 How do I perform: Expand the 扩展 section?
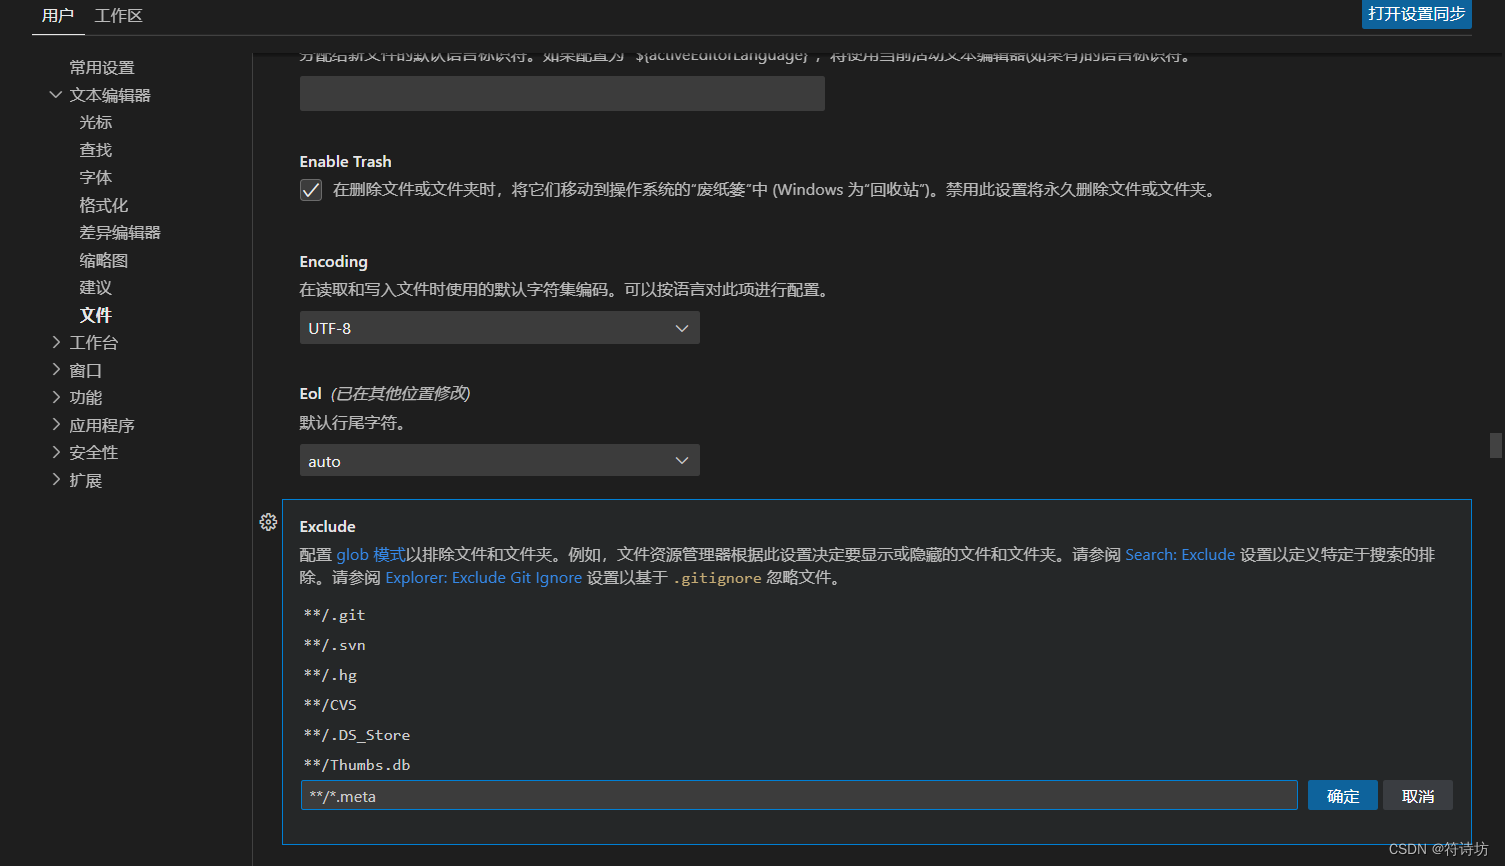56,480
